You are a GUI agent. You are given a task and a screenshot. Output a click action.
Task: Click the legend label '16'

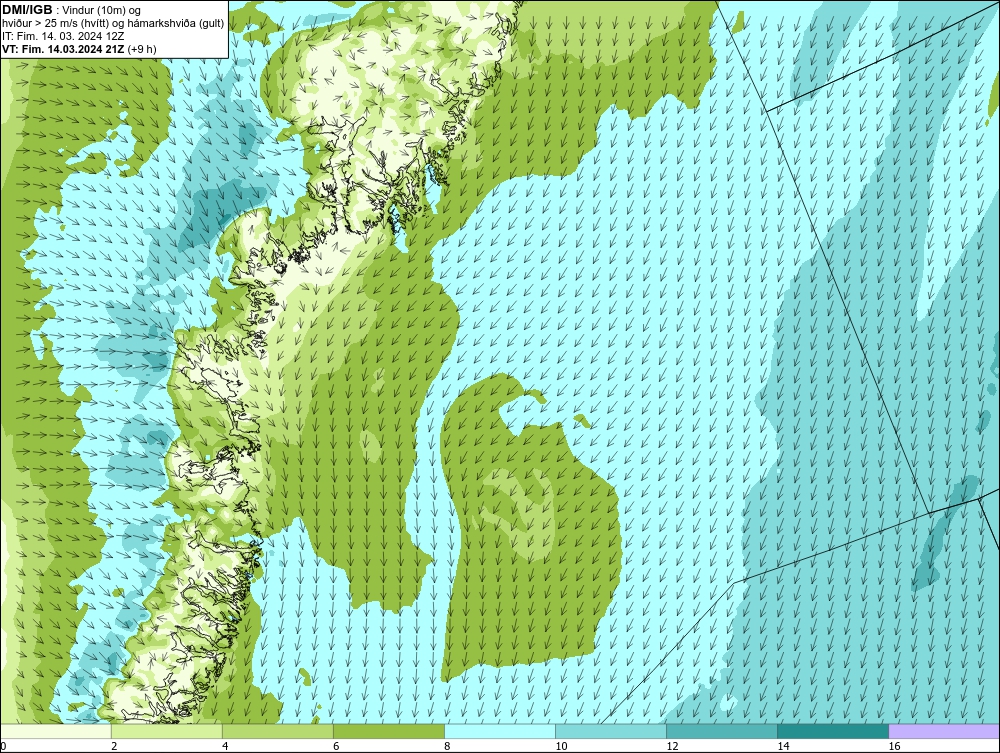[x=893, y=746]
